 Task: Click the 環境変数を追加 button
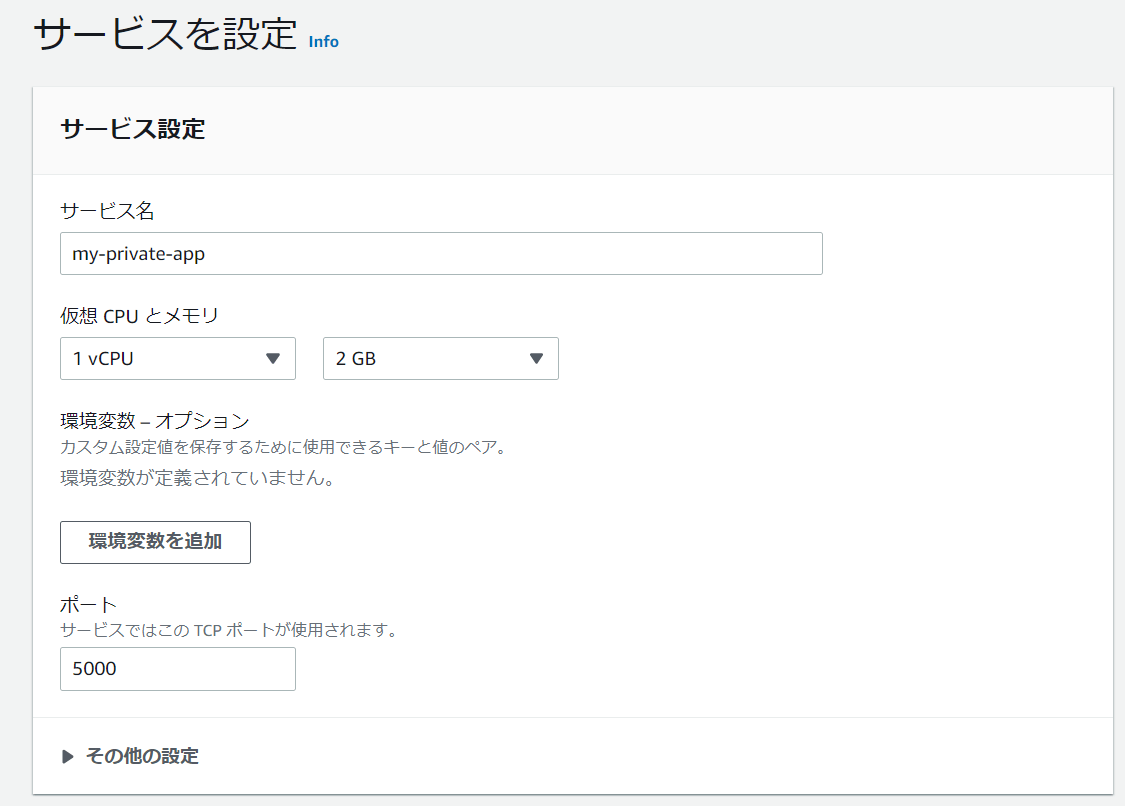point(156,542)
